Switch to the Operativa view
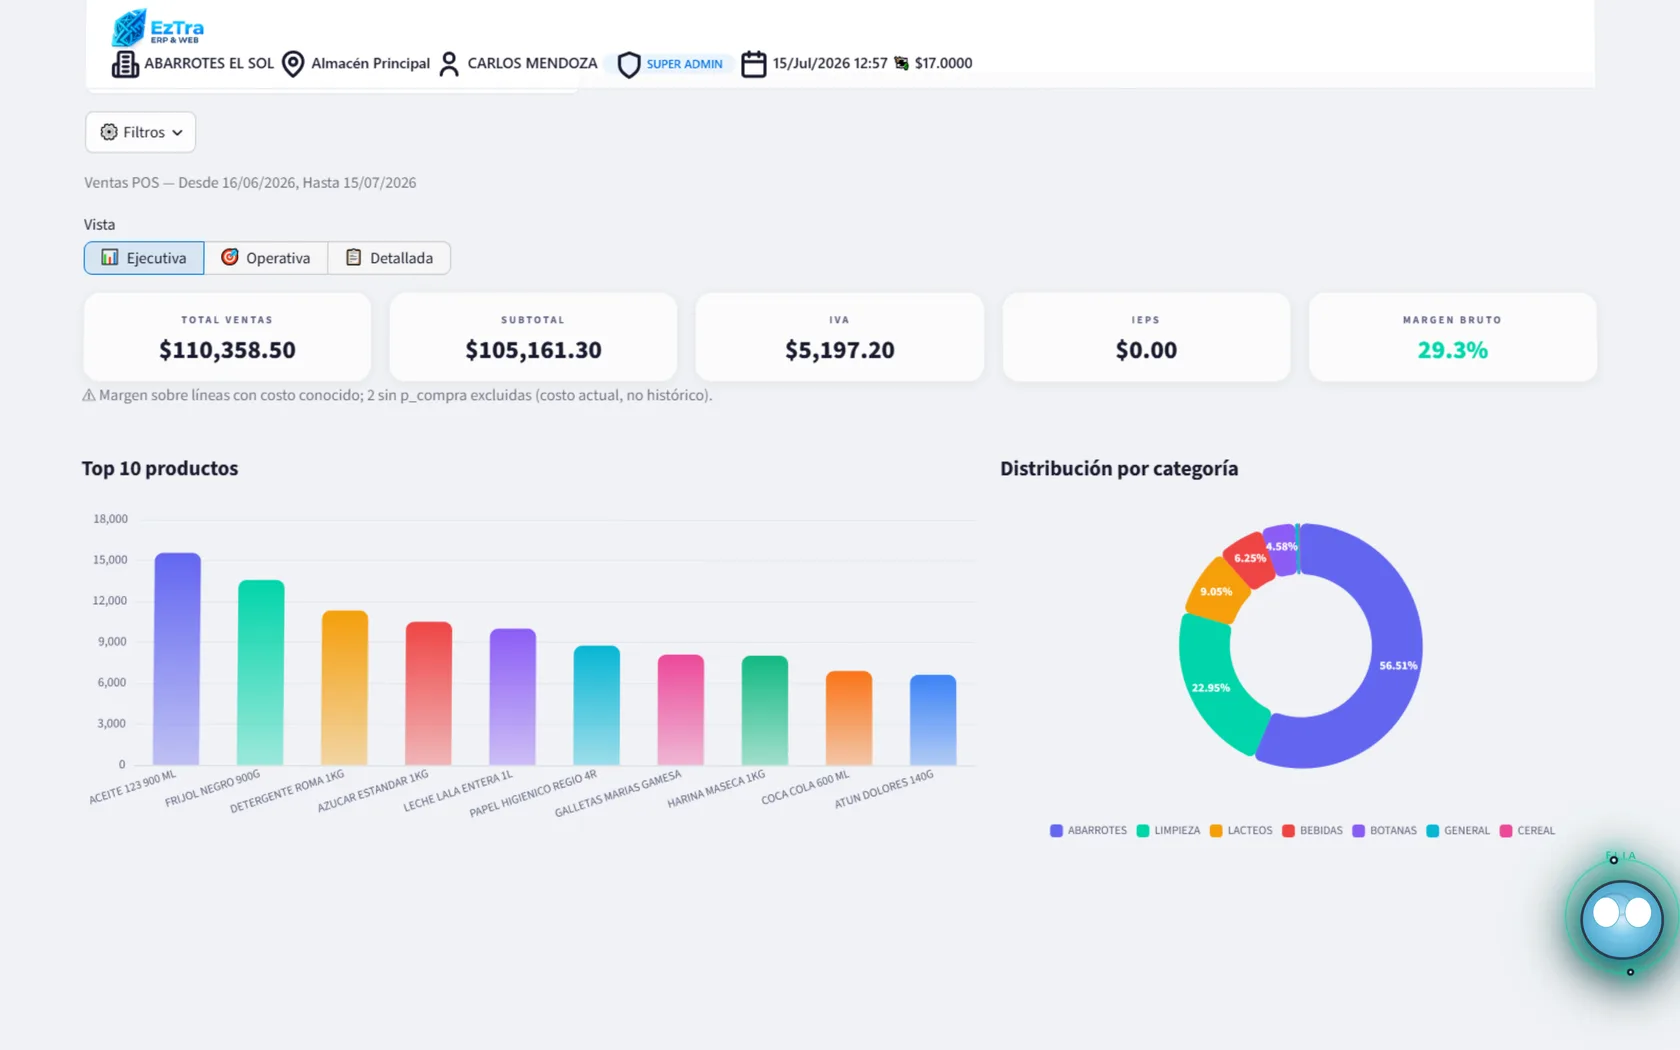The image size is (1680, 1050). tap(266, 258)
